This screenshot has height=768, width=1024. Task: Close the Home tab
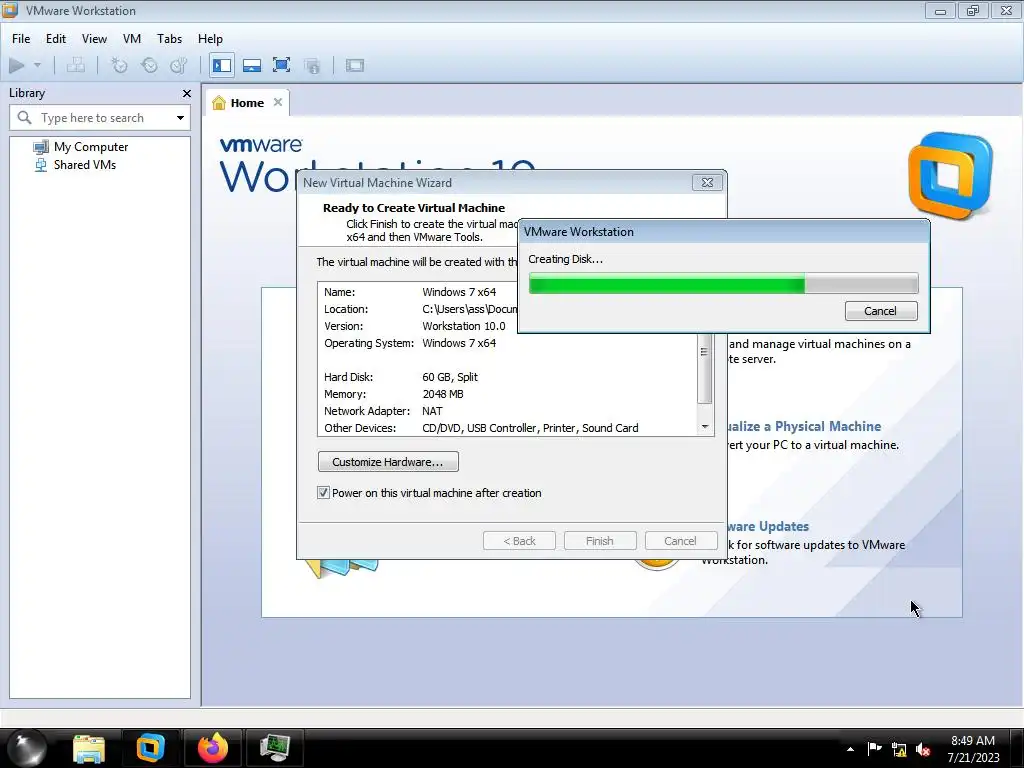(x=278, y=103)
